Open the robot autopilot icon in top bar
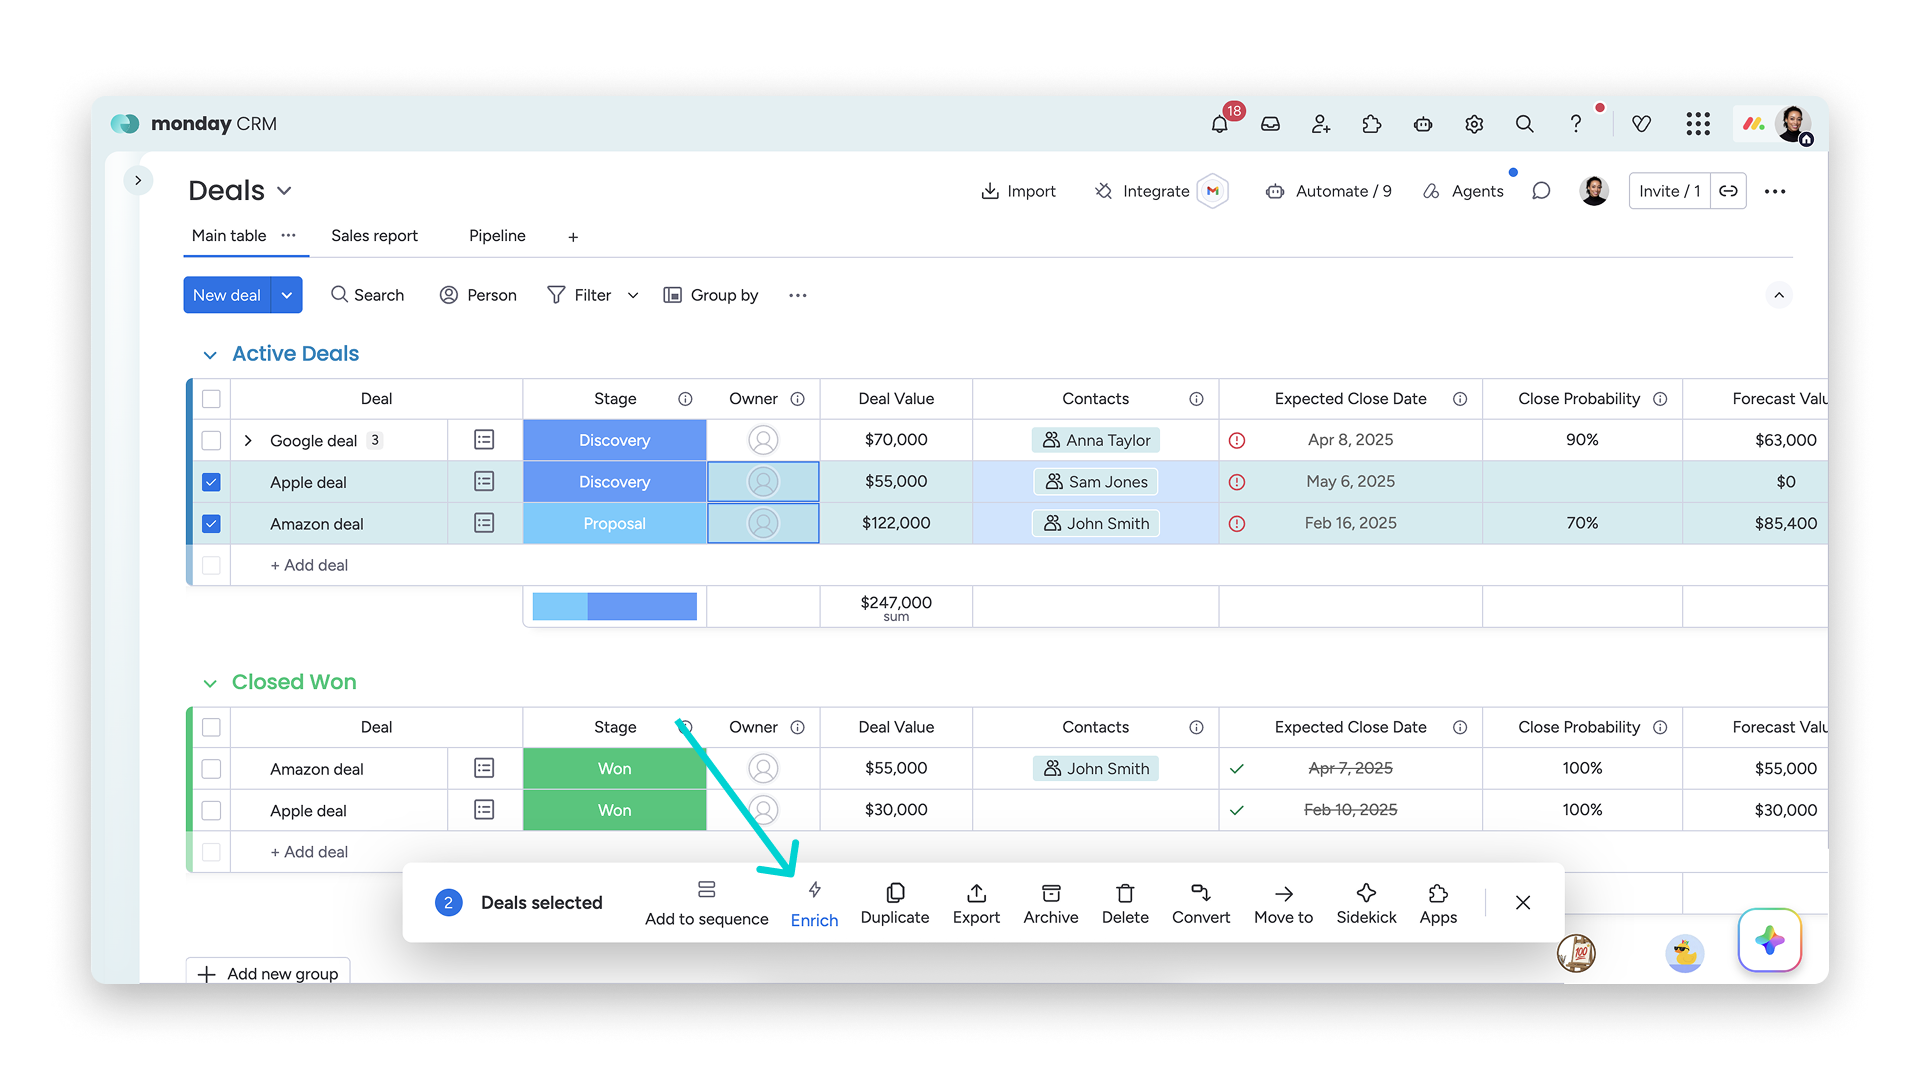1920x1080 pixels. 1423,124
